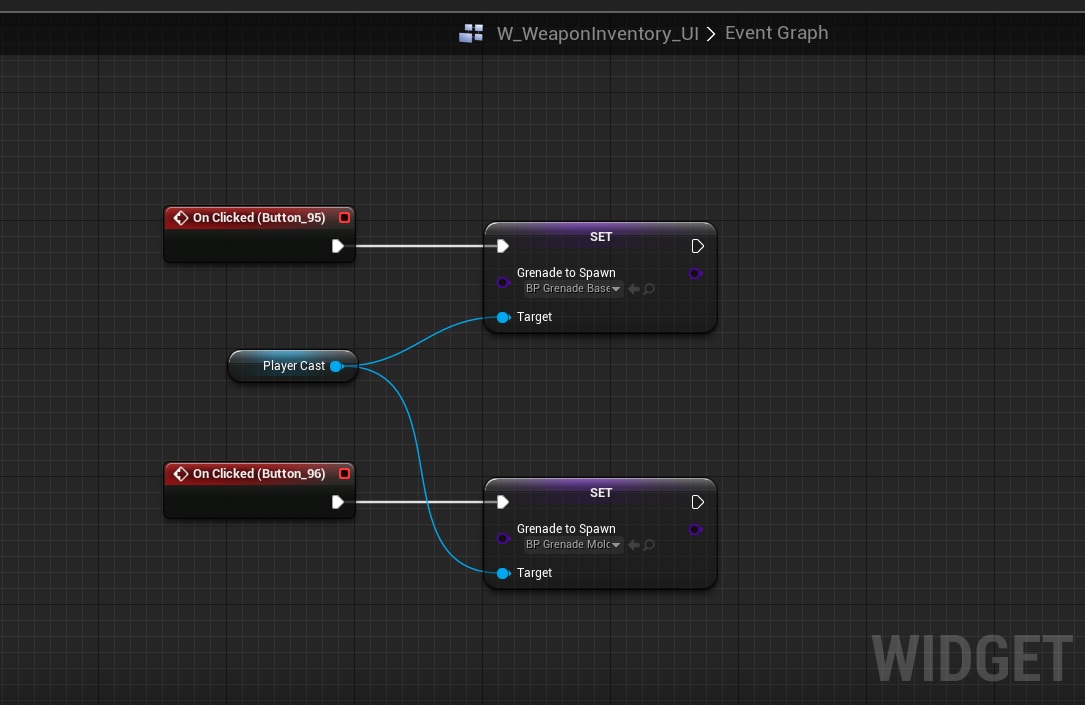Open W_WeaponInventory_UI in the breadcrumb
This screenshot has height=705, width=1085.
(x=597, y=34)
